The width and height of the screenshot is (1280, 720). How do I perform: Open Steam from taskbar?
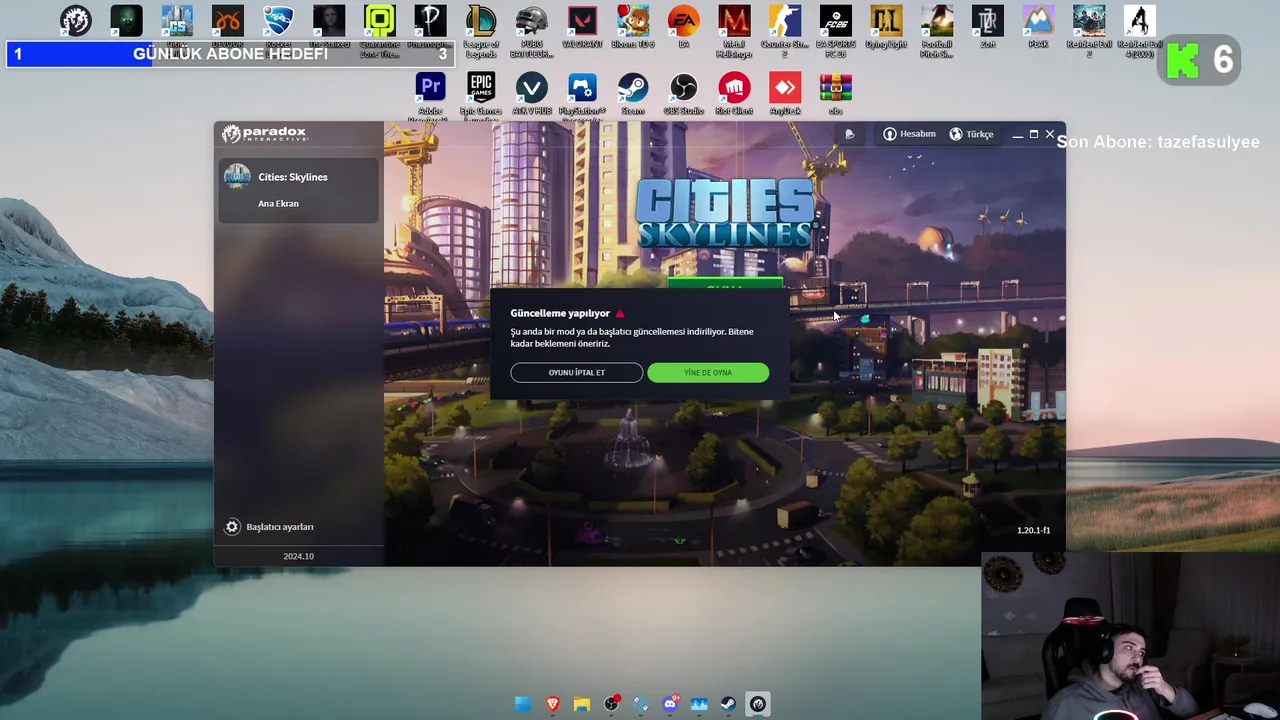coord(728,704)
